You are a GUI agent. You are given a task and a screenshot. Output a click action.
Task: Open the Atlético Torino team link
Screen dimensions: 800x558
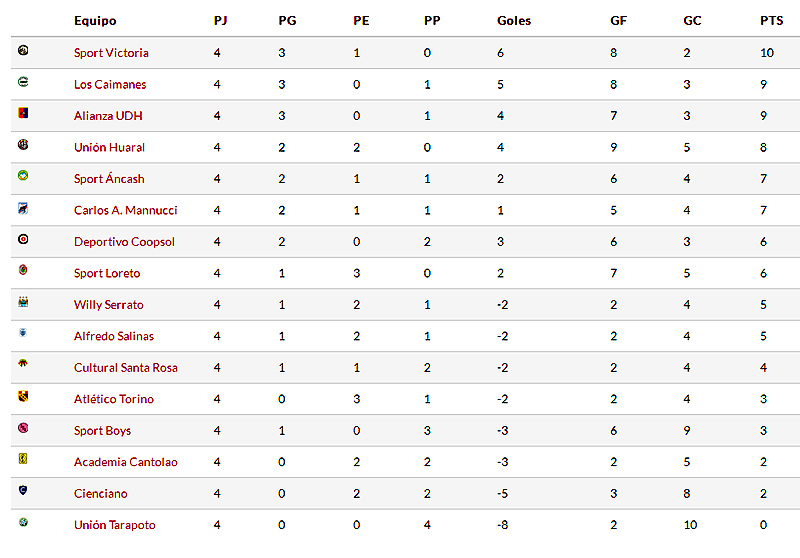(x=114, y=399)
